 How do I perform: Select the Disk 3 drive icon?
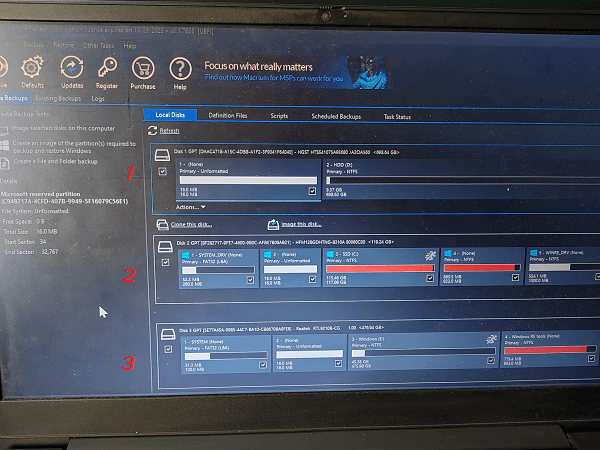pyautogui.click(x=168, y=334)
